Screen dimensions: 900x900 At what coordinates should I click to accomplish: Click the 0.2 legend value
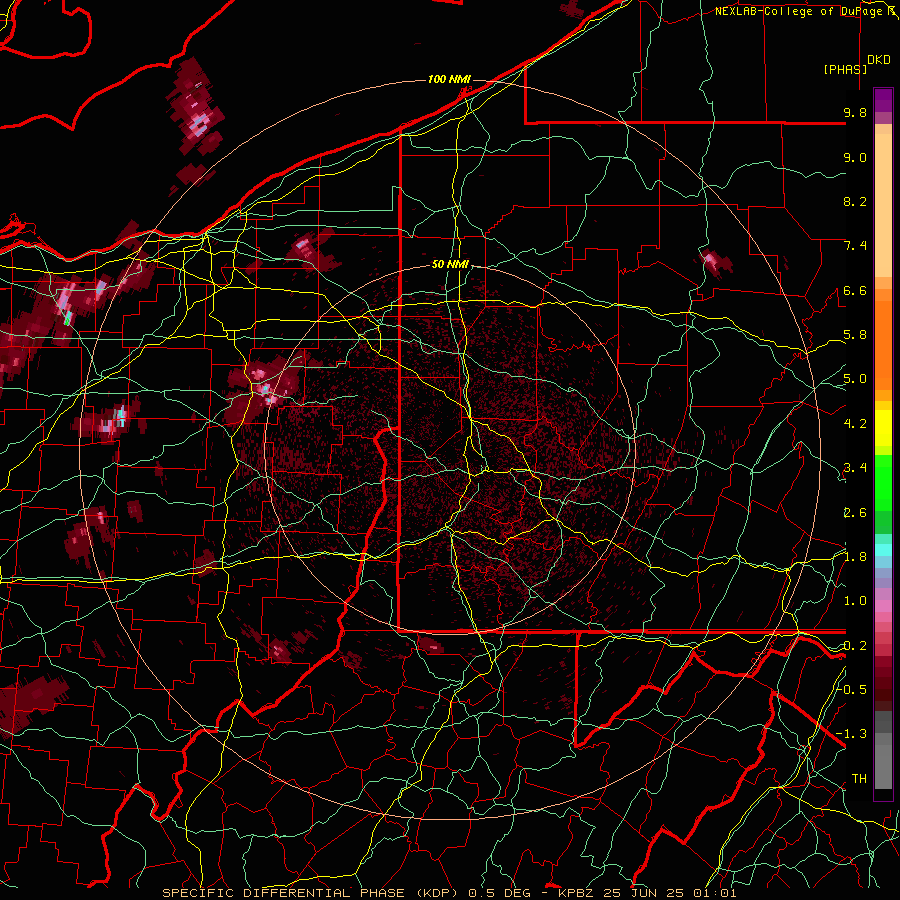[x=855, y=646]
